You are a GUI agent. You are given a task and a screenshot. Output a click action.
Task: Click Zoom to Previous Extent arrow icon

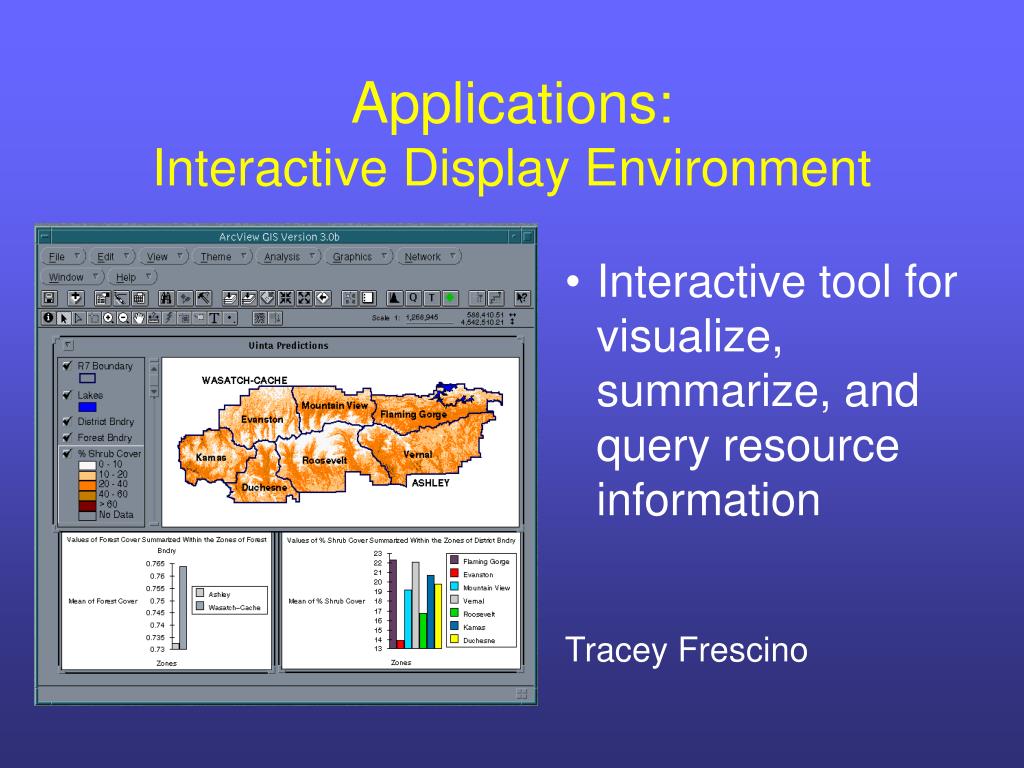[323, 298]
